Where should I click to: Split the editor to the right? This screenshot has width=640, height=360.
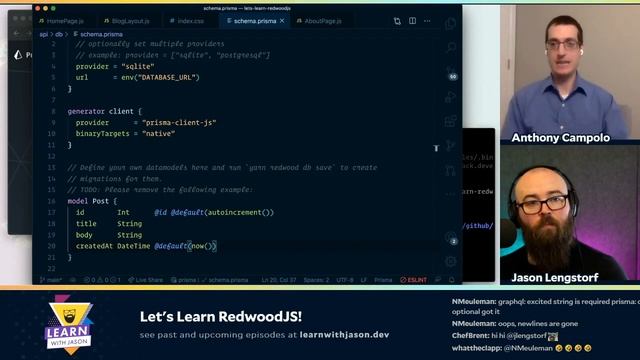413,21
